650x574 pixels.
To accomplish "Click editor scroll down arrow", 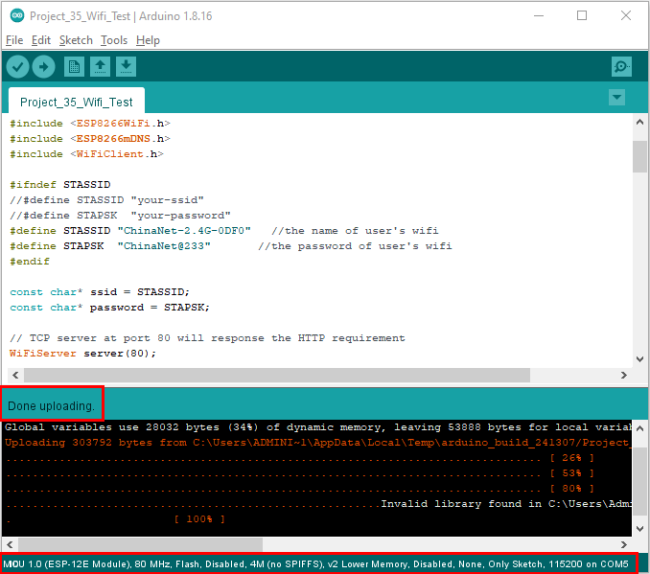I will point(640,359).
